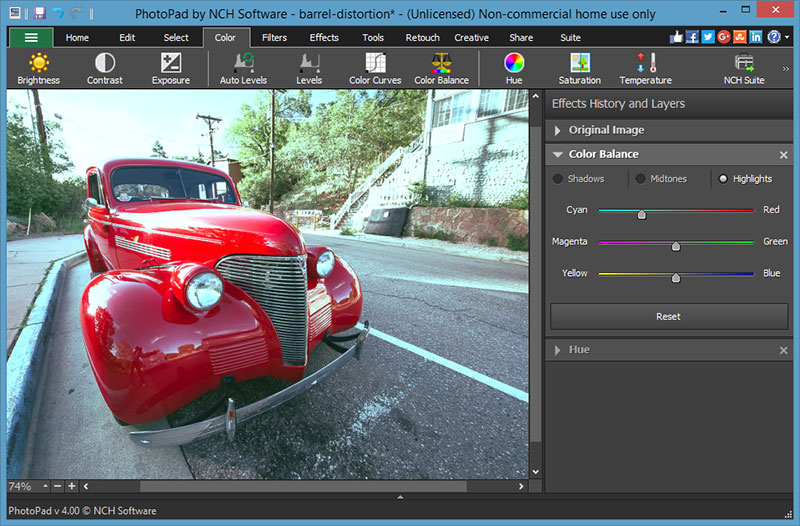Expand the Hue effect layer

[558, 350]
